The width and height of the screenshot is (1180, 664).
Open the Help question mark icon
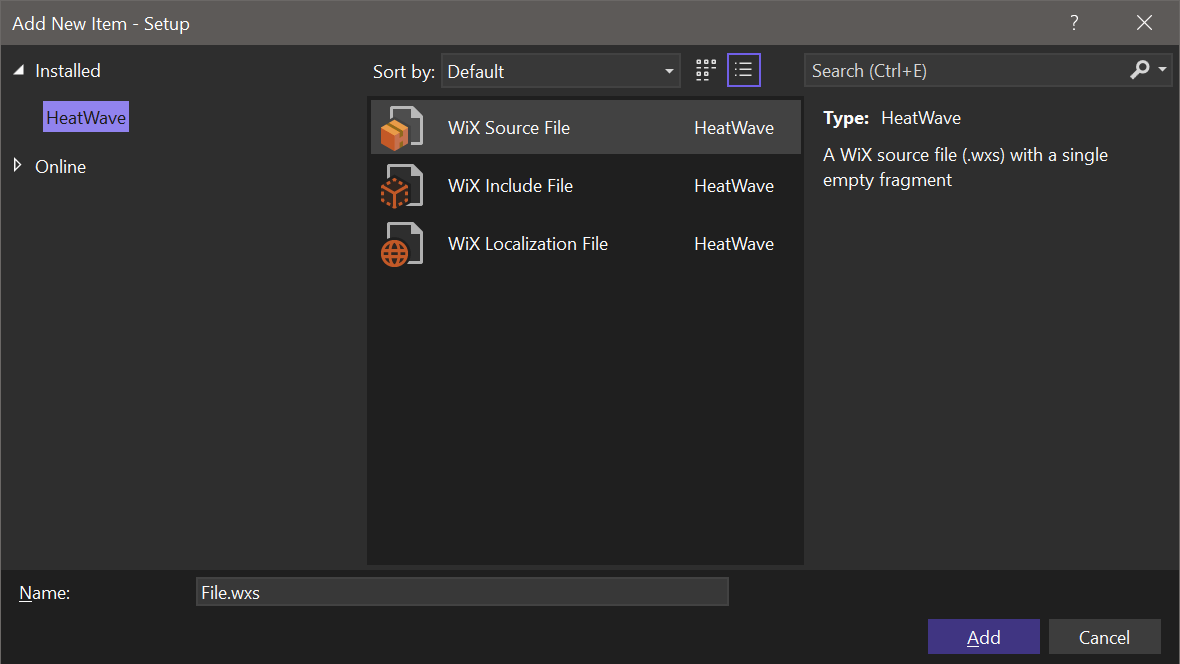[x=1074, y=22]
